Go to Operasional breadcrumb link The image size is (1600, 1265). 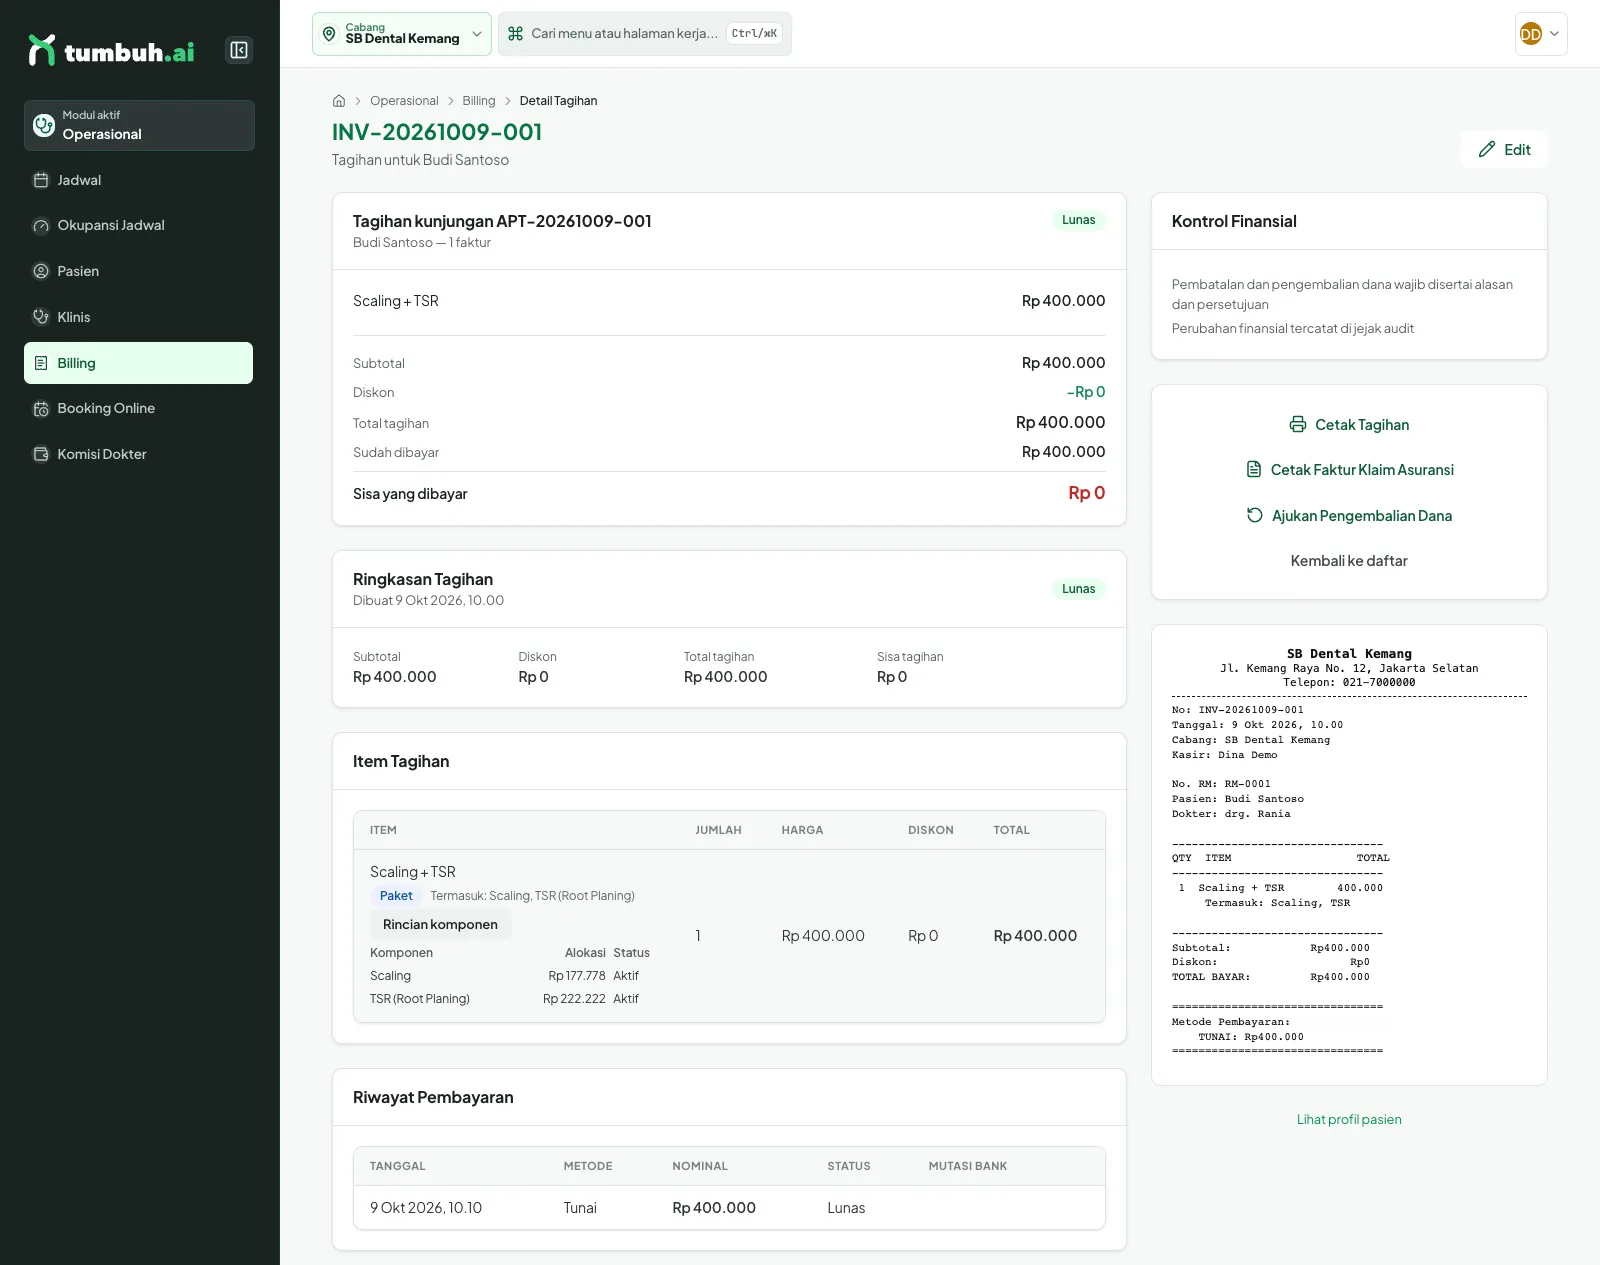pos(404,101)
